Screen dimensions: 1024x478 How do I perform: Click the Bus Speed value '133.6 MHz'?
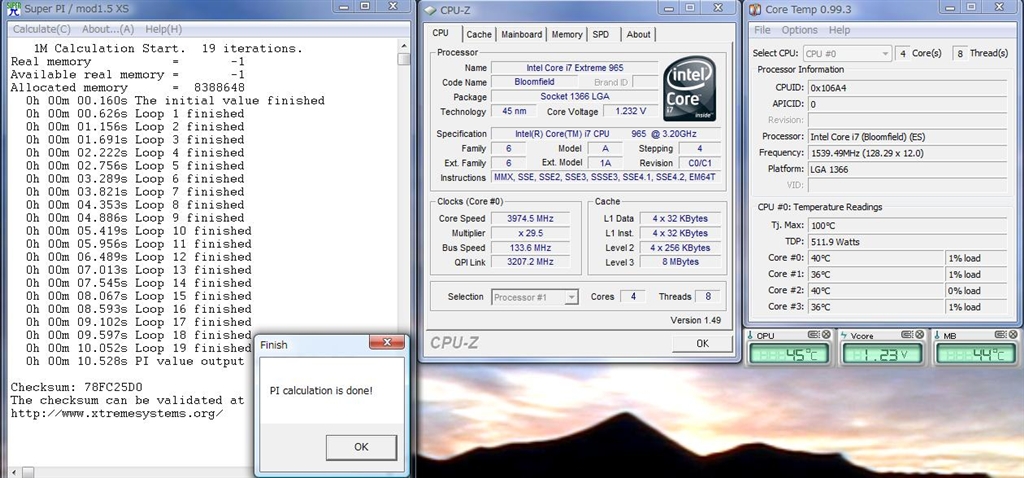[x=530, y=248]
